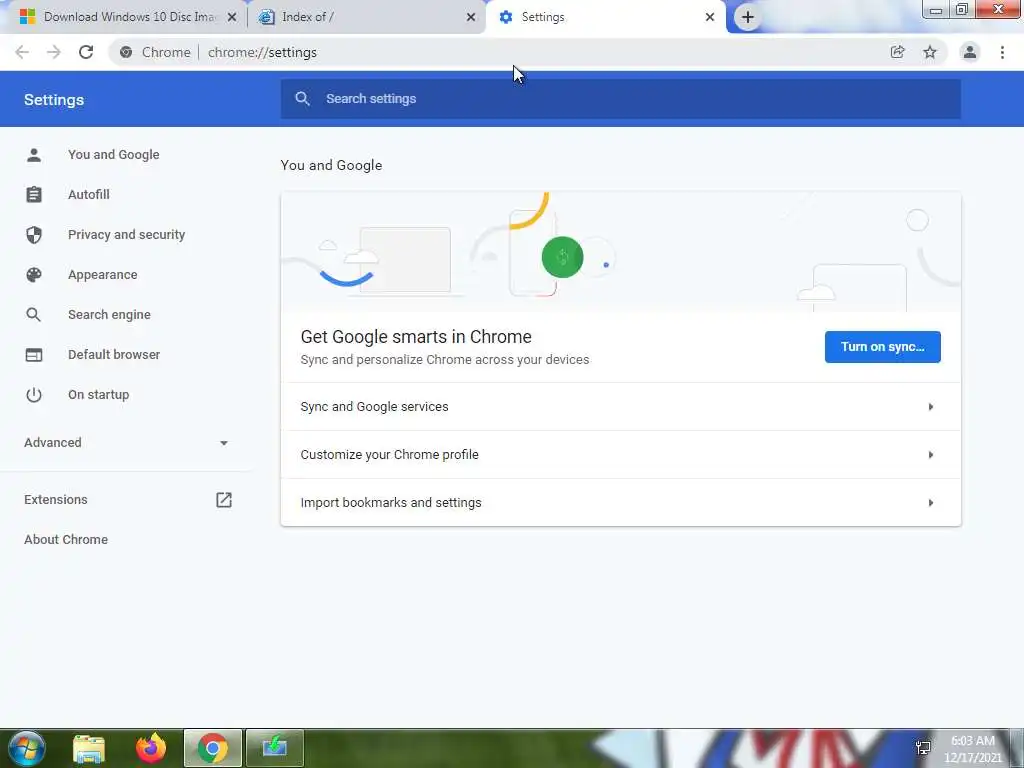Screen dimensions: 1024x768
Task: Click the Turn on sync button
Action: (x=882, y=347)
